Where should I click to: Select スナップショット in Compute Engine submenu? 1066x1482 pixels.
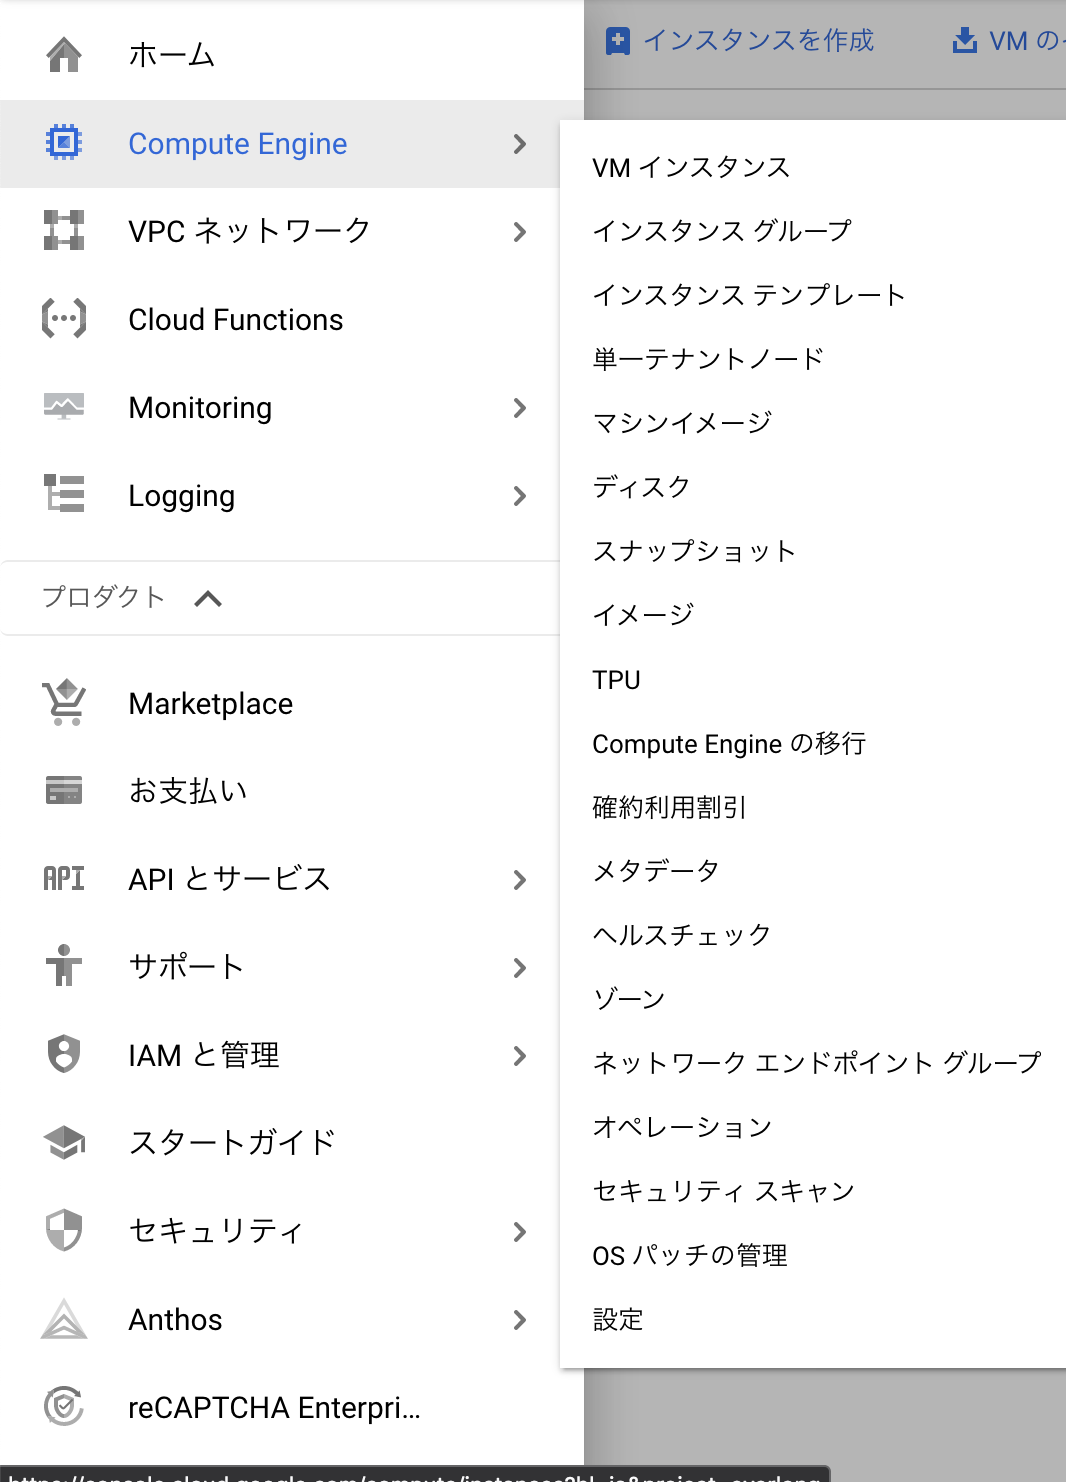click(x=694, y=551)
